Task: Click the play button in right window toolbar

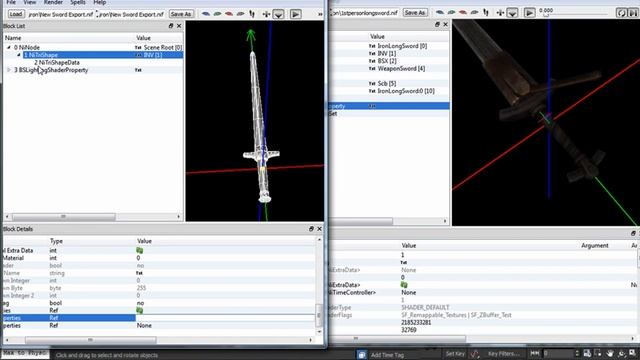Action: click(x=530, y=13)
